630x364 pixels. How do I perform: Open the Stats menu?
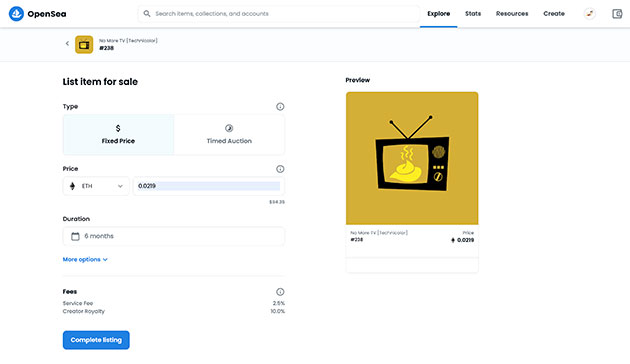tap(473, 14)
